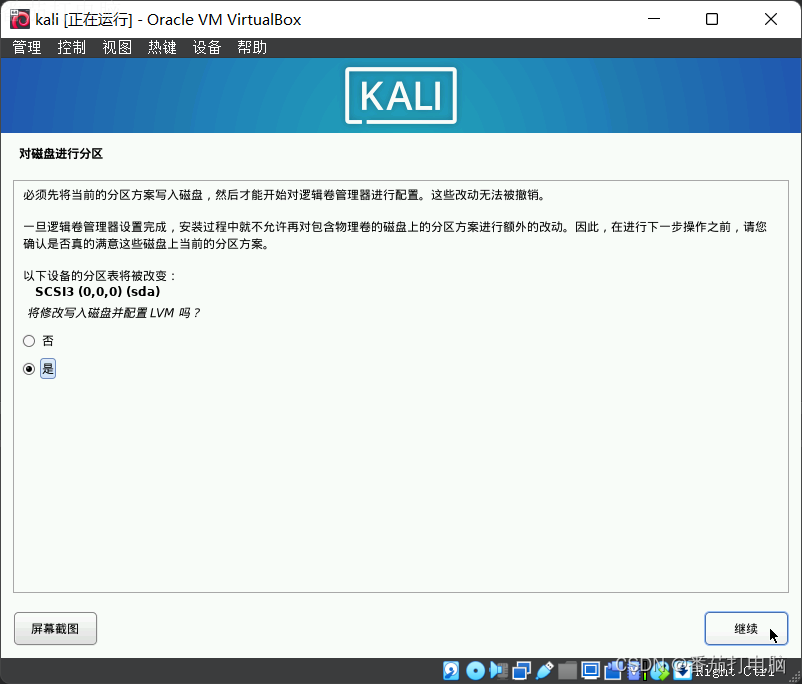Click the 屏幕截图 button
802x684 pixels.
(x=55, y=628)
